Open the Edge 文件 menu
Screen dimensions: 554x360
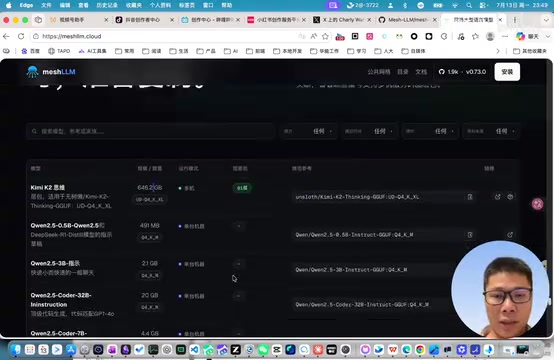click(46, 5)
